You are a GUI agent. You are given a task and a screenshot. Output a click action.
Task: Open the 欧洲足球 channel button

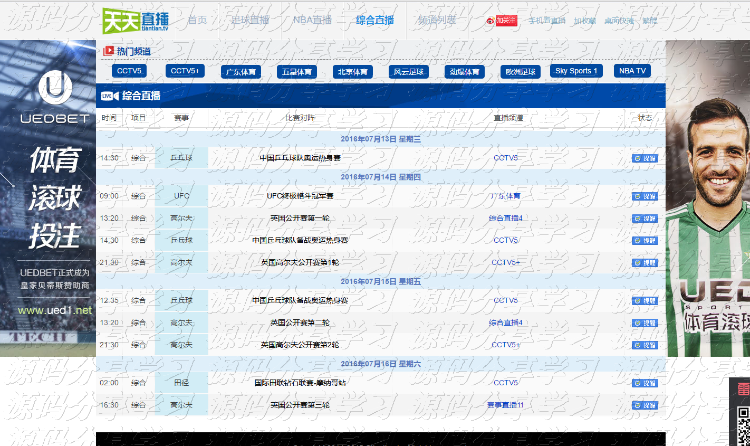point(520,72)
